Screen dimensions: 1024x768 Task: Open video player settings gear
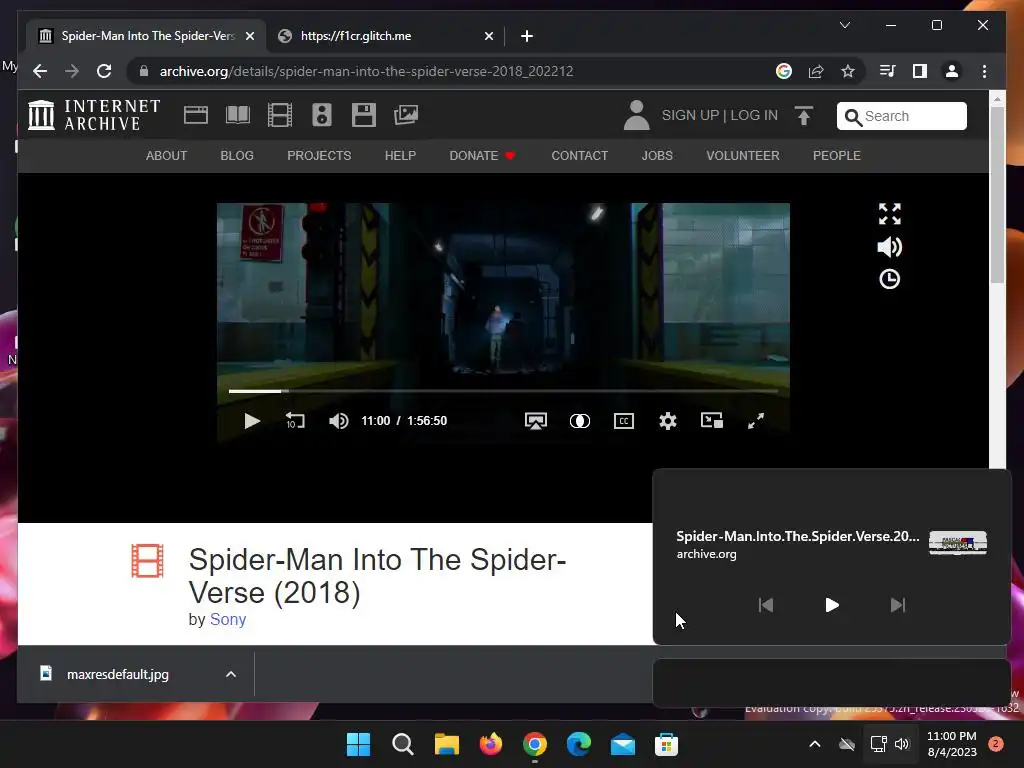click(x=667, y=421)
